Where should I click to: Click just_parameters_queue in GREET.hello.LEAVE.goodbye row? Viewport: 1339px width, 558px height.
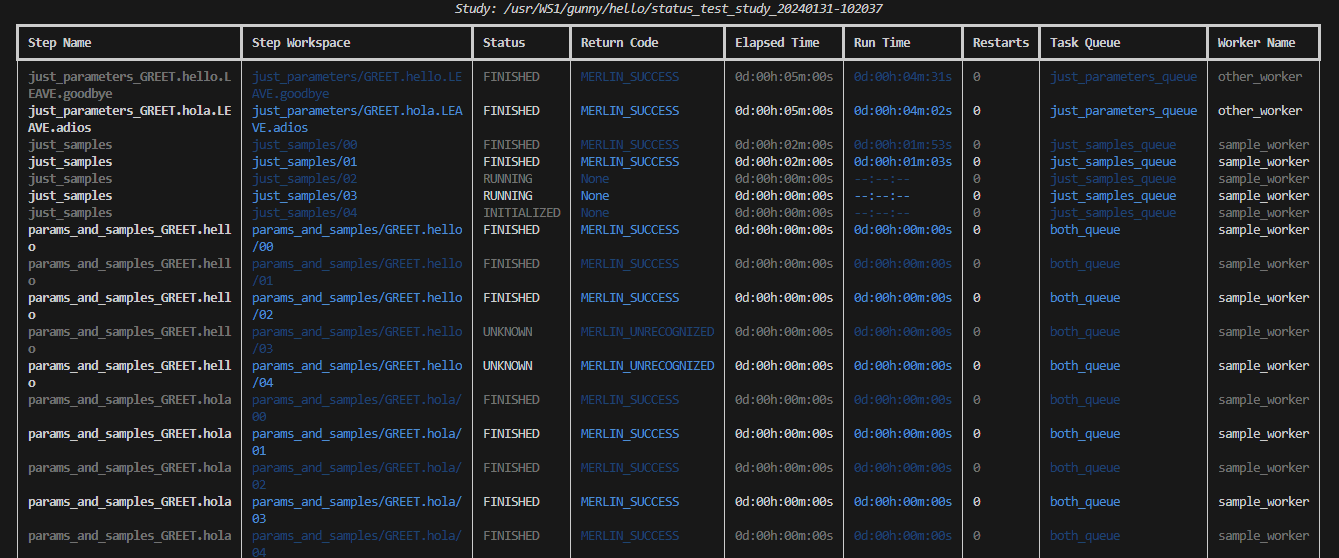tap(1123, 77)
